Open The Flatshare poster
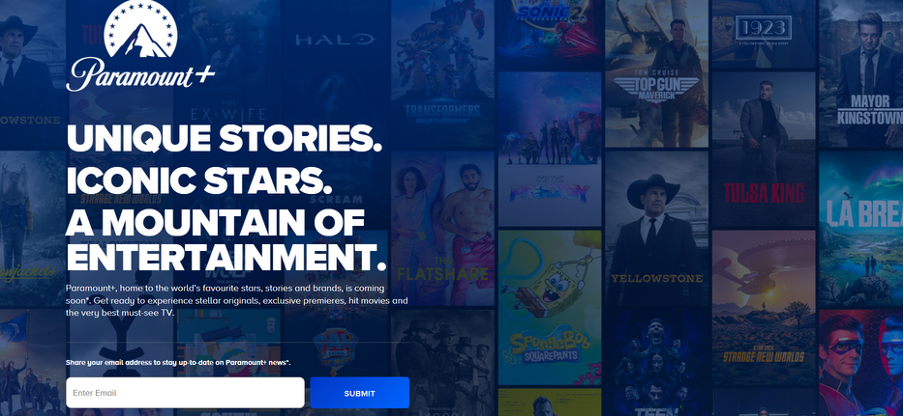The image size is (904, 416). point(443,228)
